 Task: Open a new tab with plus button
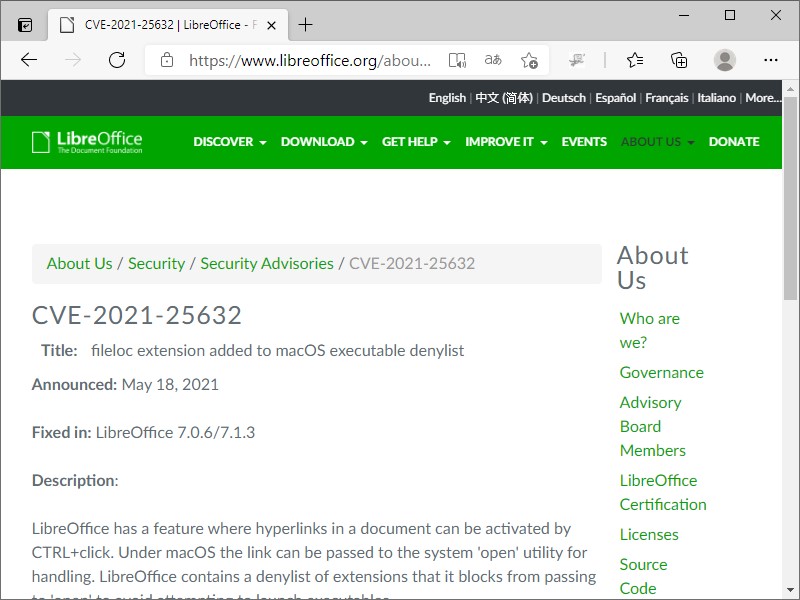pyautogui.click(x=305, y=24)
